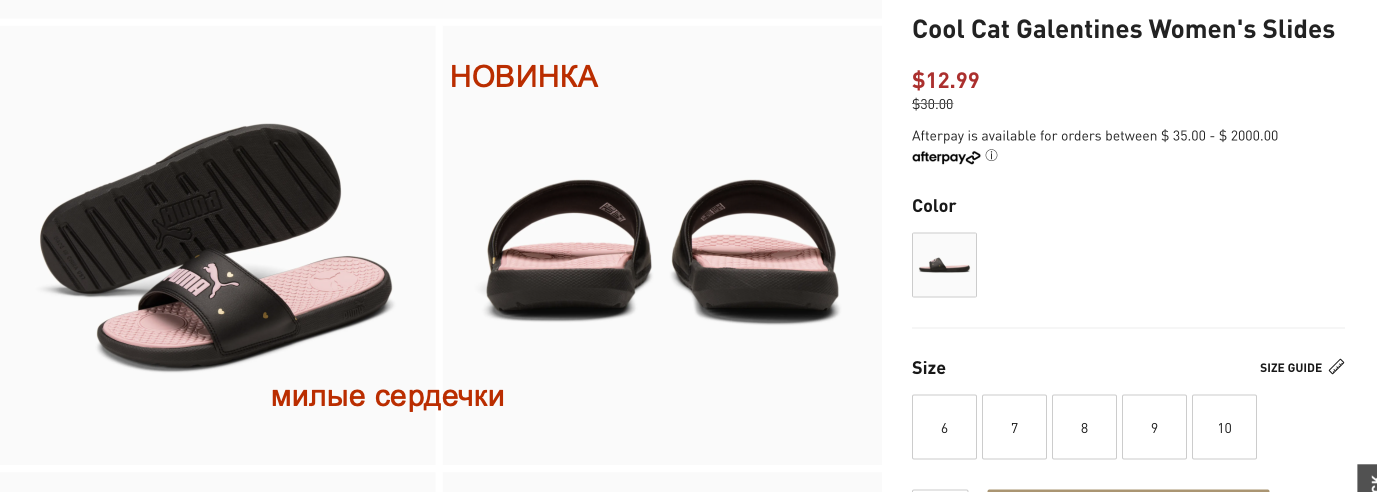This screenshot has height=492, width=1377.
Task: Open the SIZE GUIDE link
Action: pos(1291,368)
